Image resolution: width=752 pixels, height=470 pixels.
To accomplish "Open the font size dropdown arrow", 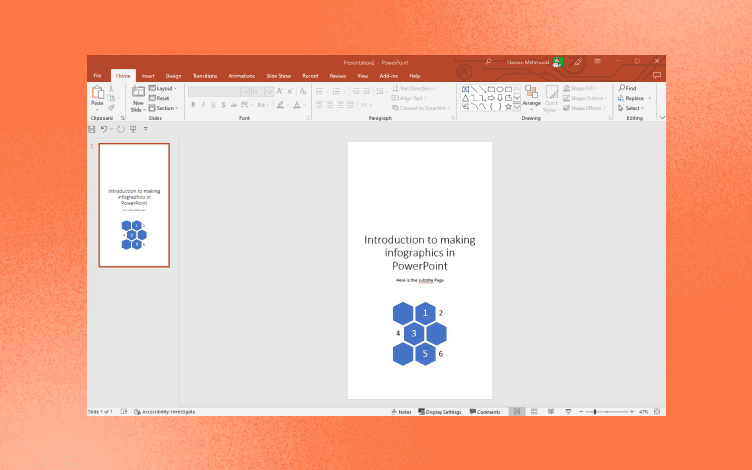I will coord(269,92).
